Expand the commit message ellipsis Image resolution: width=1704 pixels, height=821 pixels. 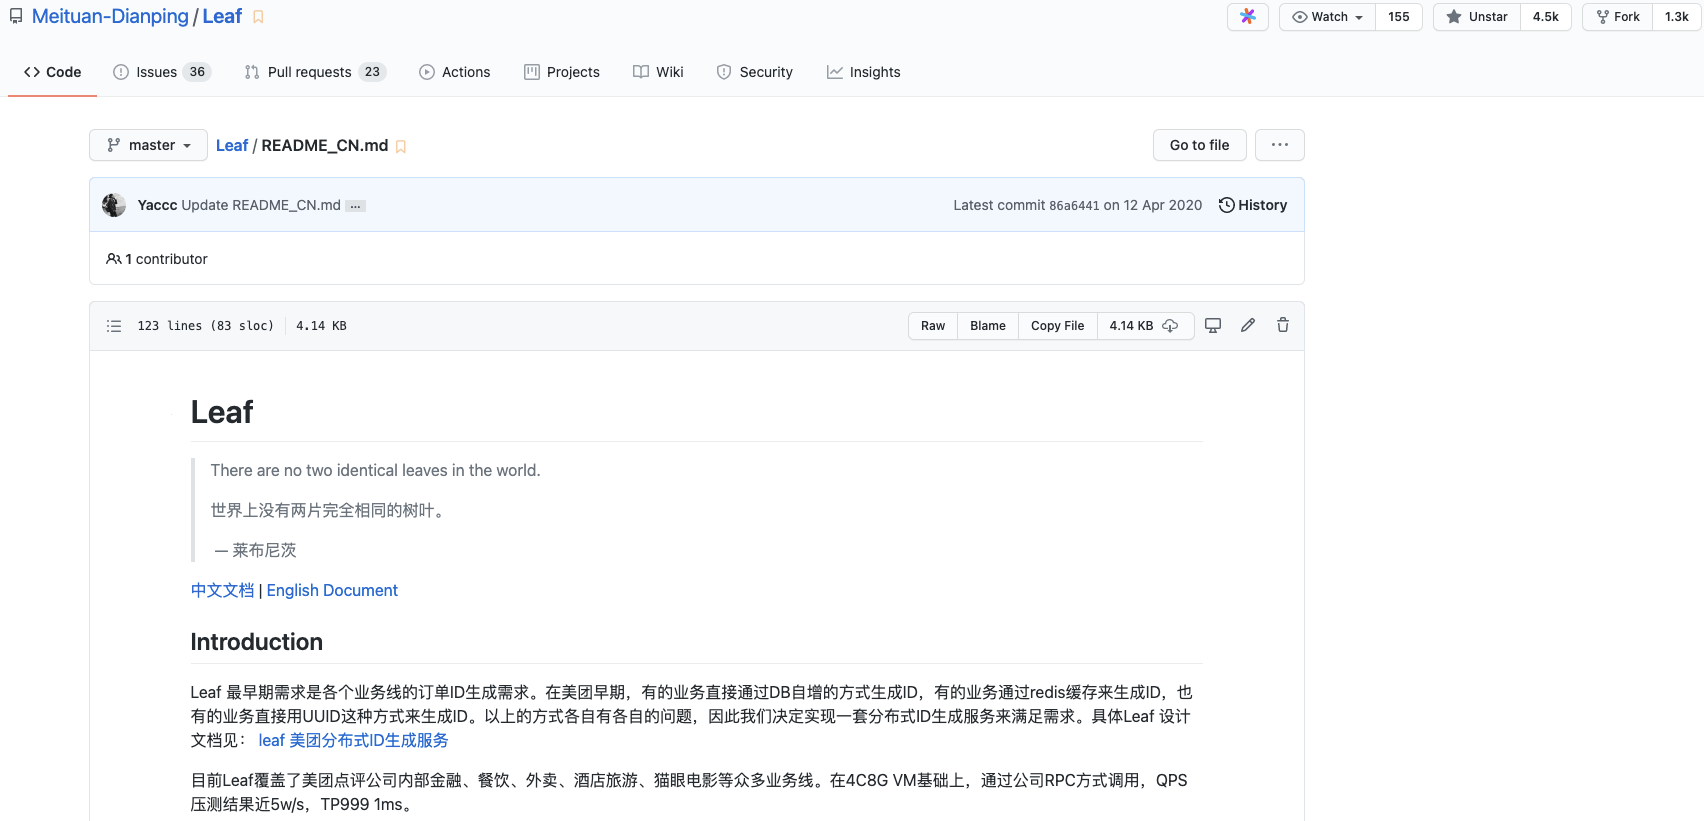click(x=355, y=206)
